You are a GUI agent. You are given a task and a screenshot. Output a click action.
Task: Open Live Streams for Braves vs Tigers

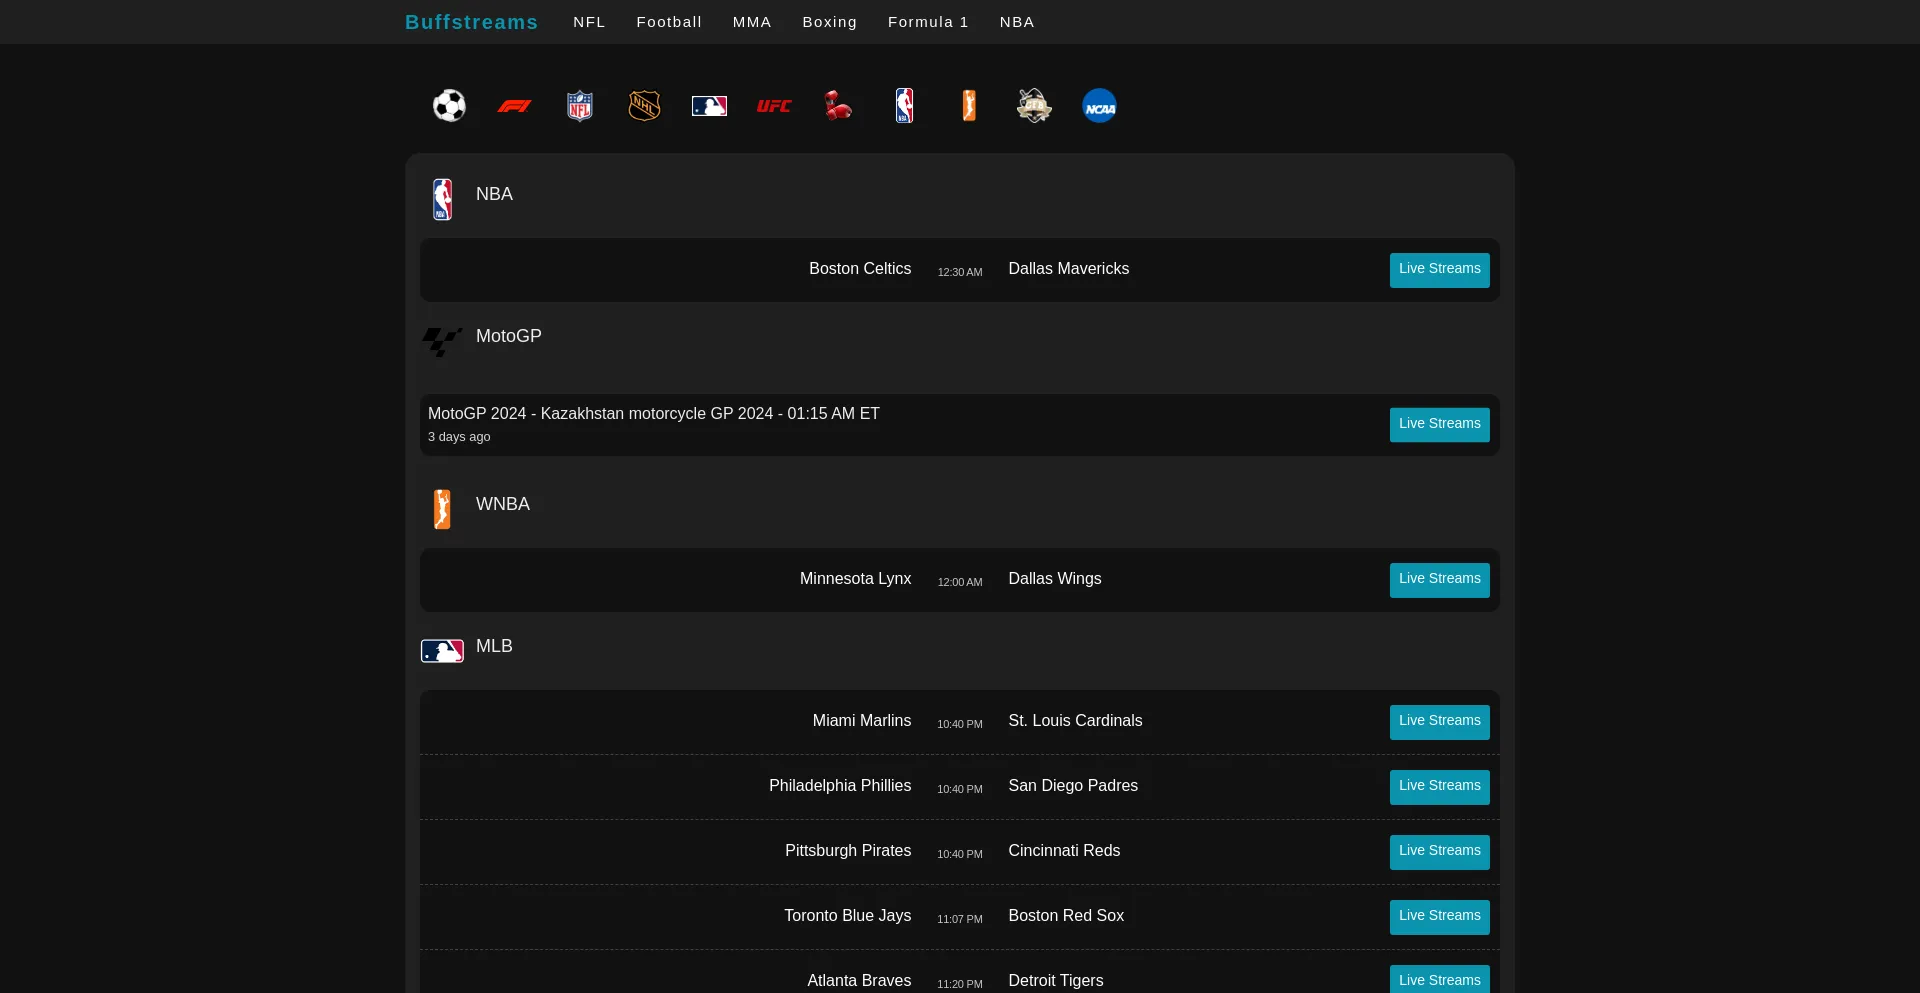(1439, 979)
